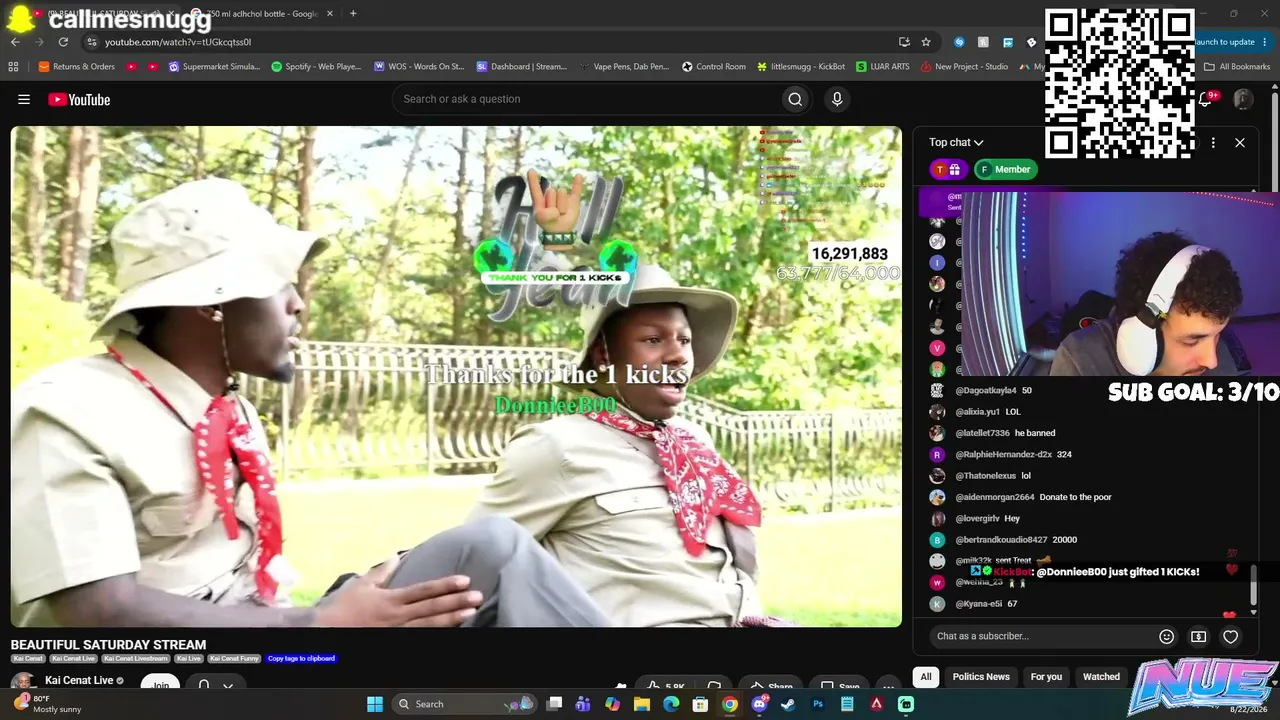The height and width of the screenshot is (720, 1280).
Task: Start voice search with microphone icon
Action: [837, 99]
